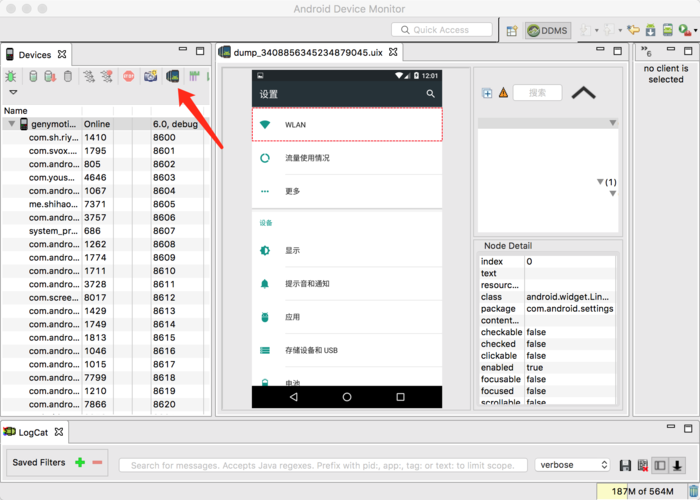
Task: Open the Devices view menu triangle
Action: coord(13,92)
